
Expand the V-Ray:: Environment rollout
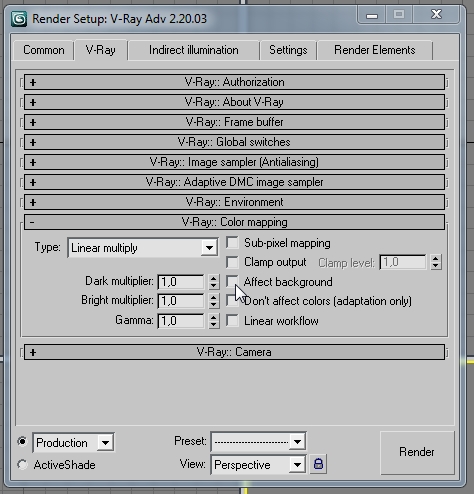pyautogui.click(x=234, y=202)
